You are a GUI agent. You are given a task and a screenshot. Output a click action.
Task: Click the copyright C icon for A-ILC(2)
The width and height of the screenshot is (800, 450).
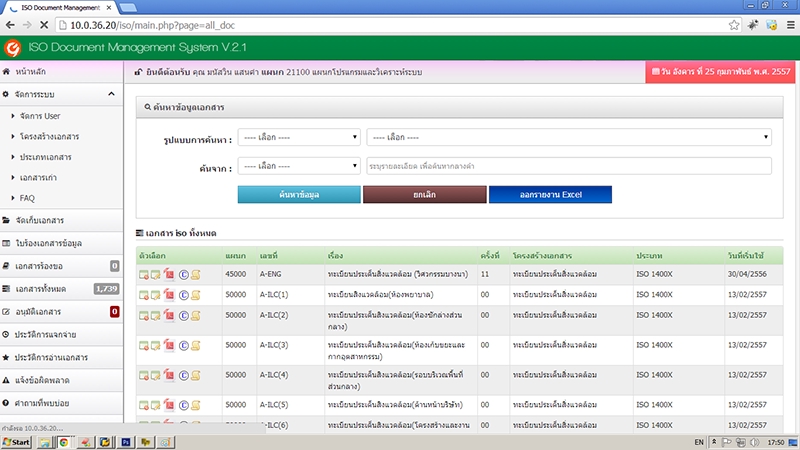184,316
